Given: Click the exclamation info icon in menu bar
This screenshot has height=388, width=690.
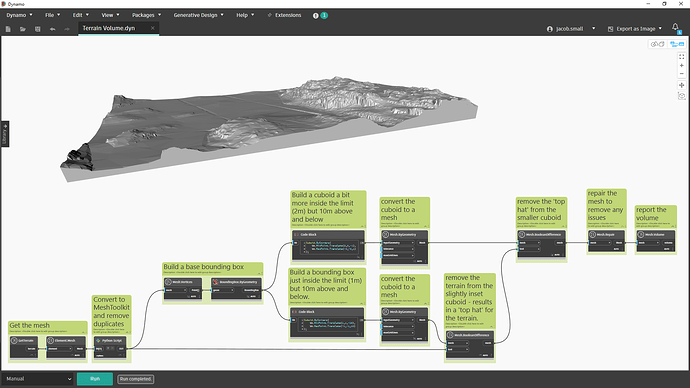Looking at the screenshot, I should tap(316, 15).
